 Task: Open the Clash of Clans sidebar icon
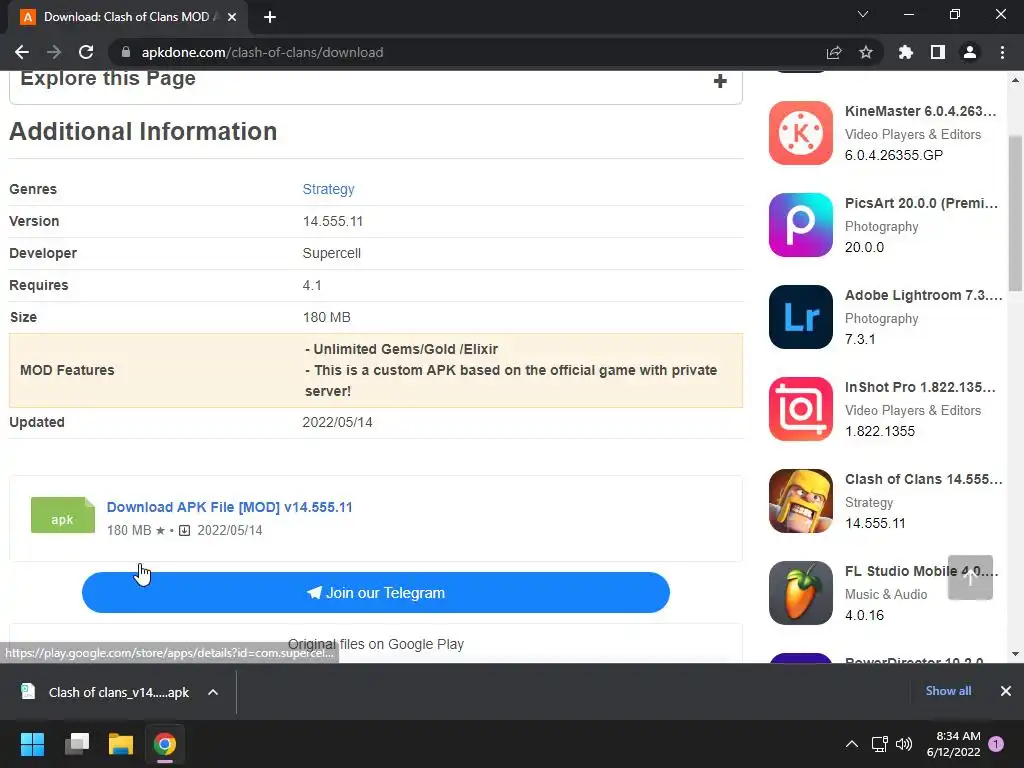coord(801,502)
